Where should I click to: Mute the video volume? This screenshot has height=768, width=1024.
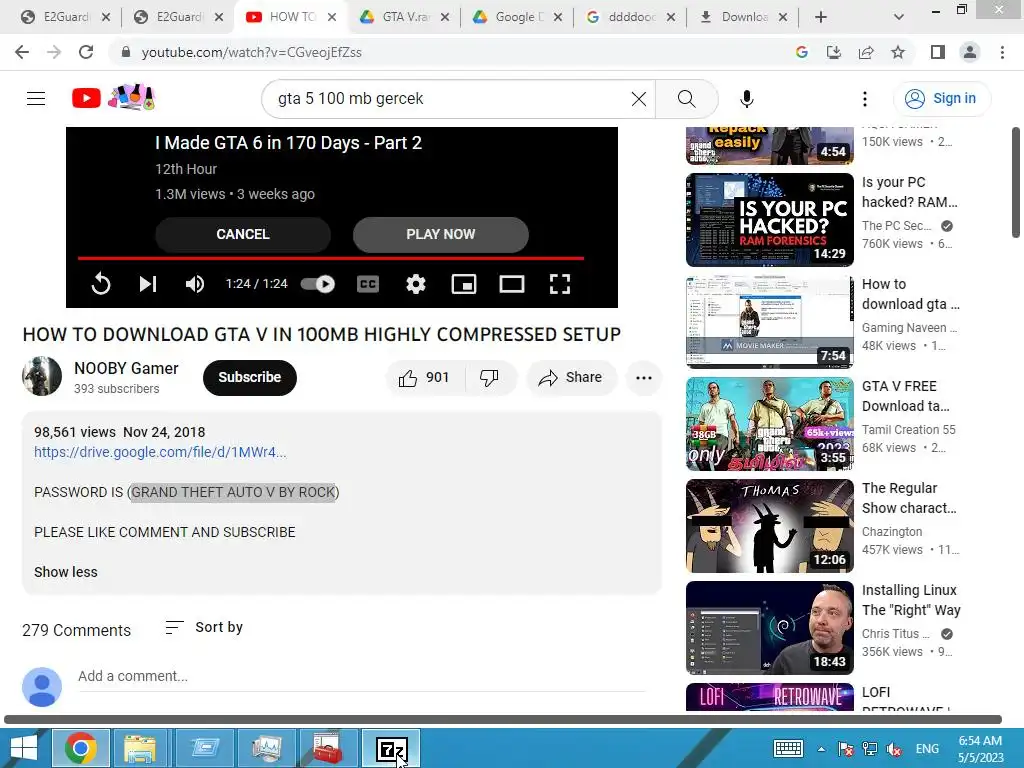(x=195, y=284)
